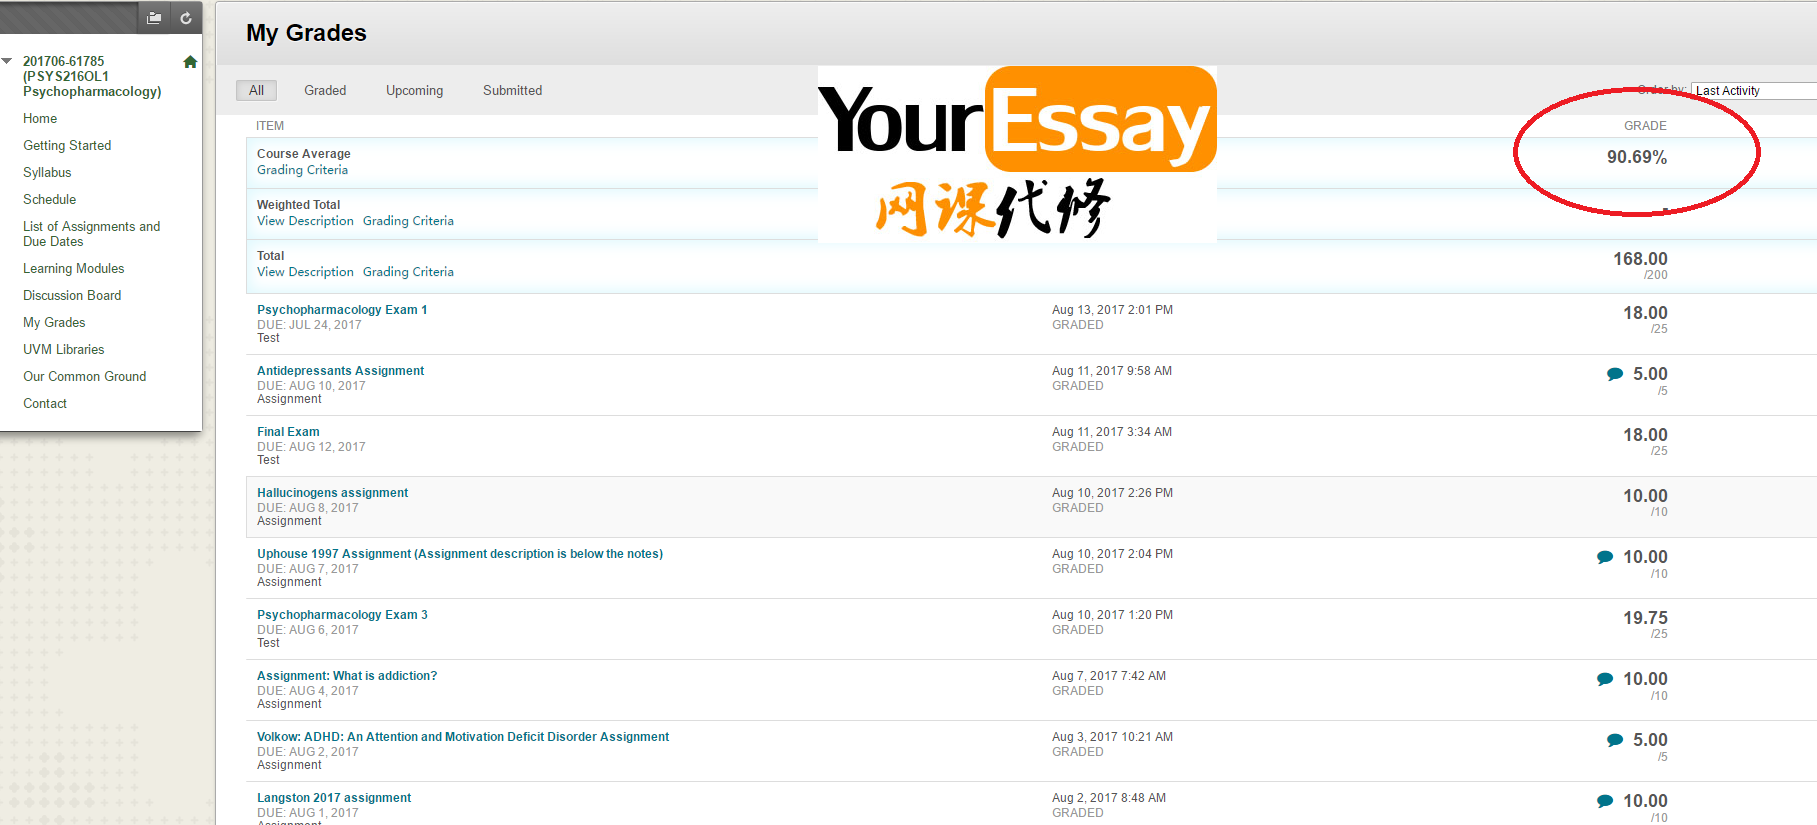
Task: Click the course title 201706-61785 Psychopharmacology
Action: (92, 76)
